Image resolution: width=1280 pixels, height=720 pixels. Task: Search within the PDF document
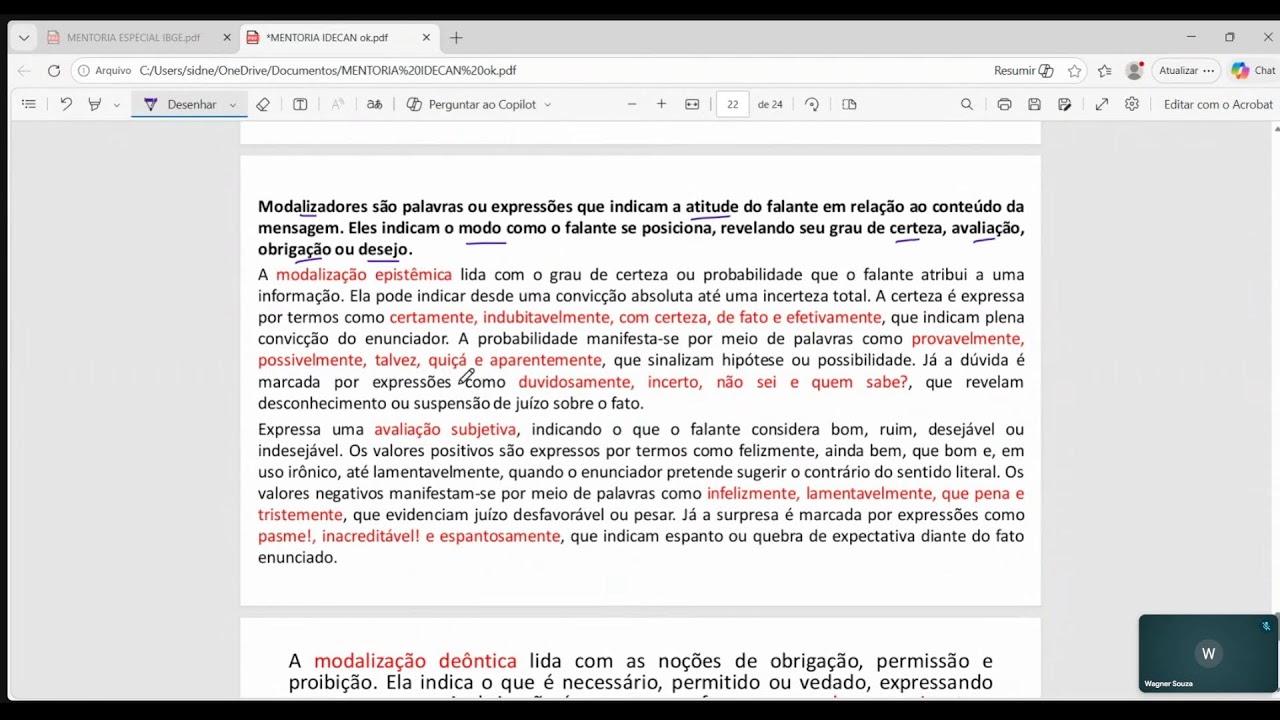click(x=967, y=104)
